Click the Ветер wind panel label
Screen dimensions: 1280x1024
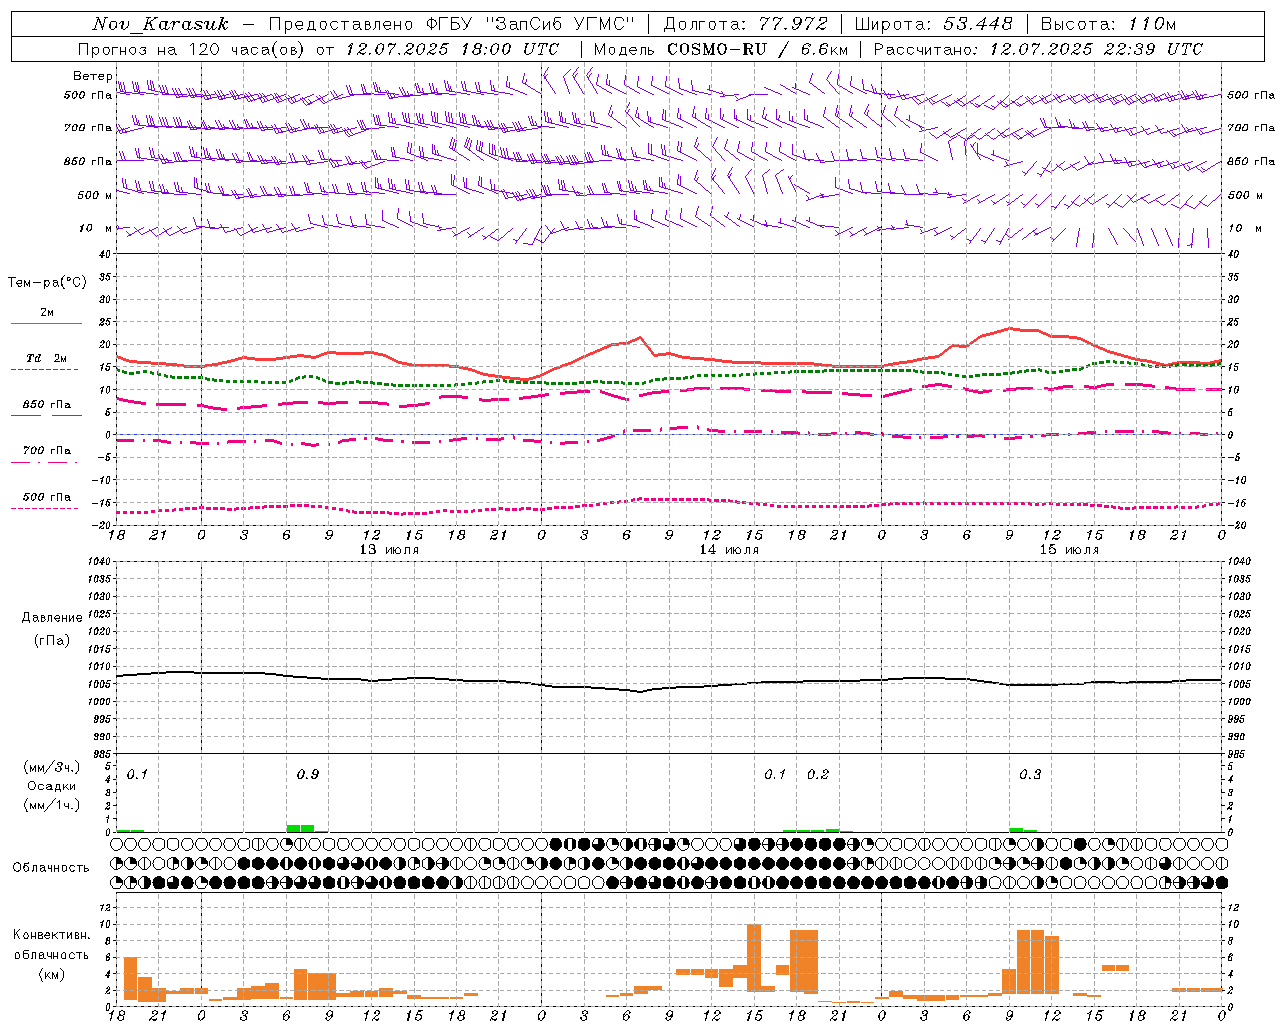point(92,76)
